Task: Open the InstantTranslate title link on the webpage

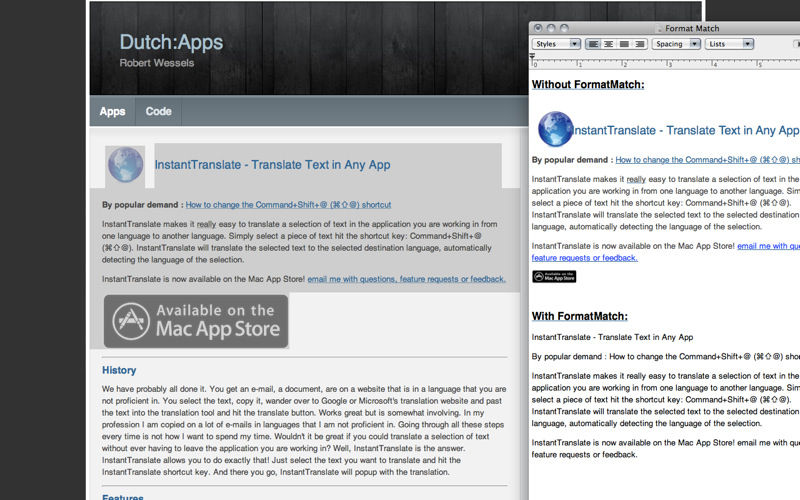Action: click(272, 165)
